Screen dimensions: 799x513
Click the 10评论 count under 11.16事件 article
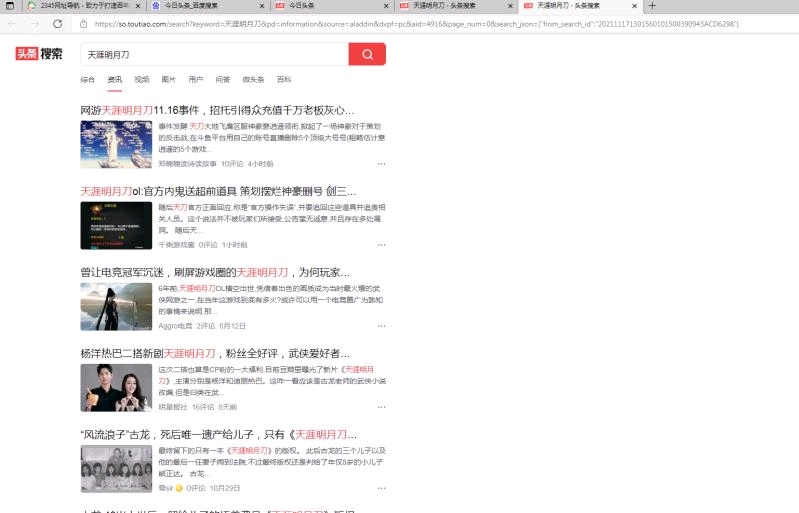click(x=232, y=164)
